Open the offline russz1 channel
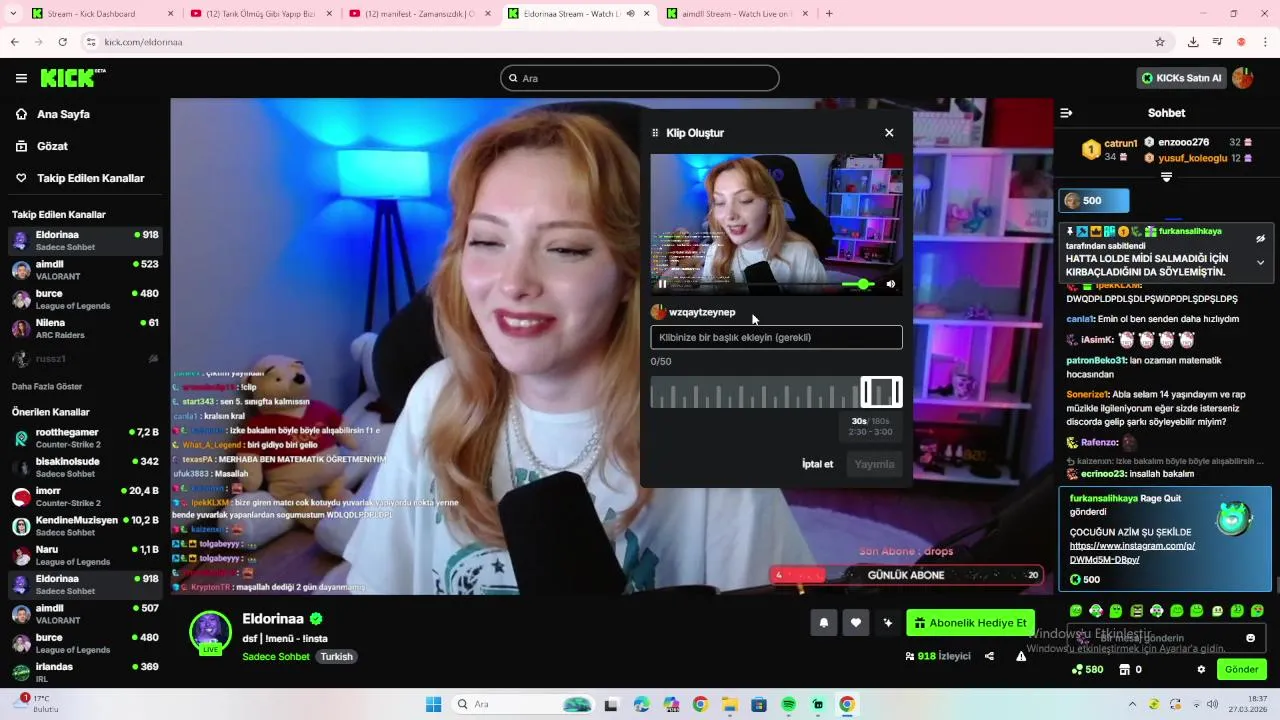1280x720 pixels. pos(85,358)
